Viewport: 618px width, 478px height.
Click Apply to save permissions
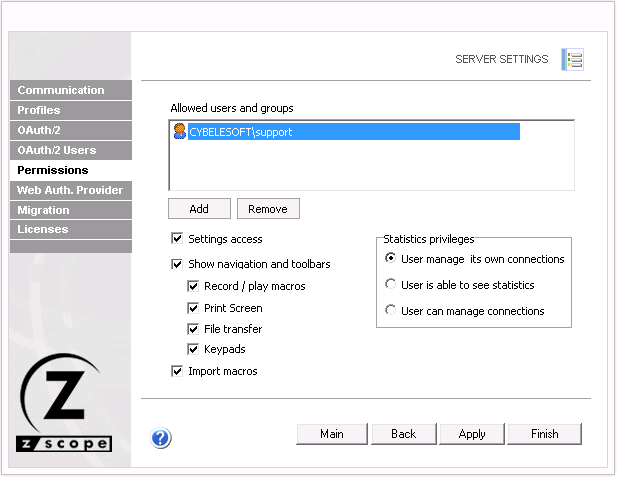[x=472, y=434]
